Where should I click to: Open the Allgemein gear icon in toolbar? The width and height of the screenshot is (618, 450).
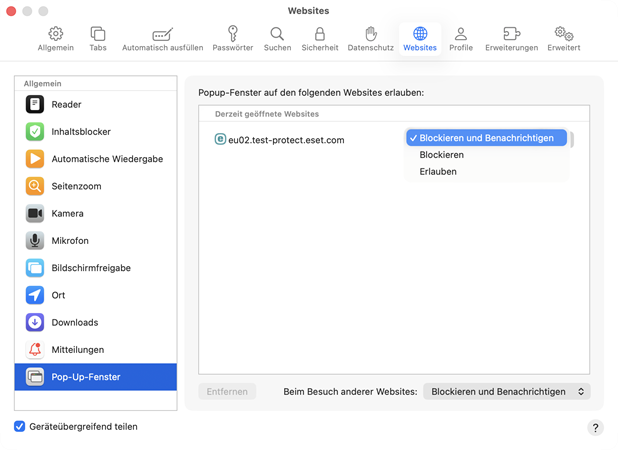[x=56, y=34]
